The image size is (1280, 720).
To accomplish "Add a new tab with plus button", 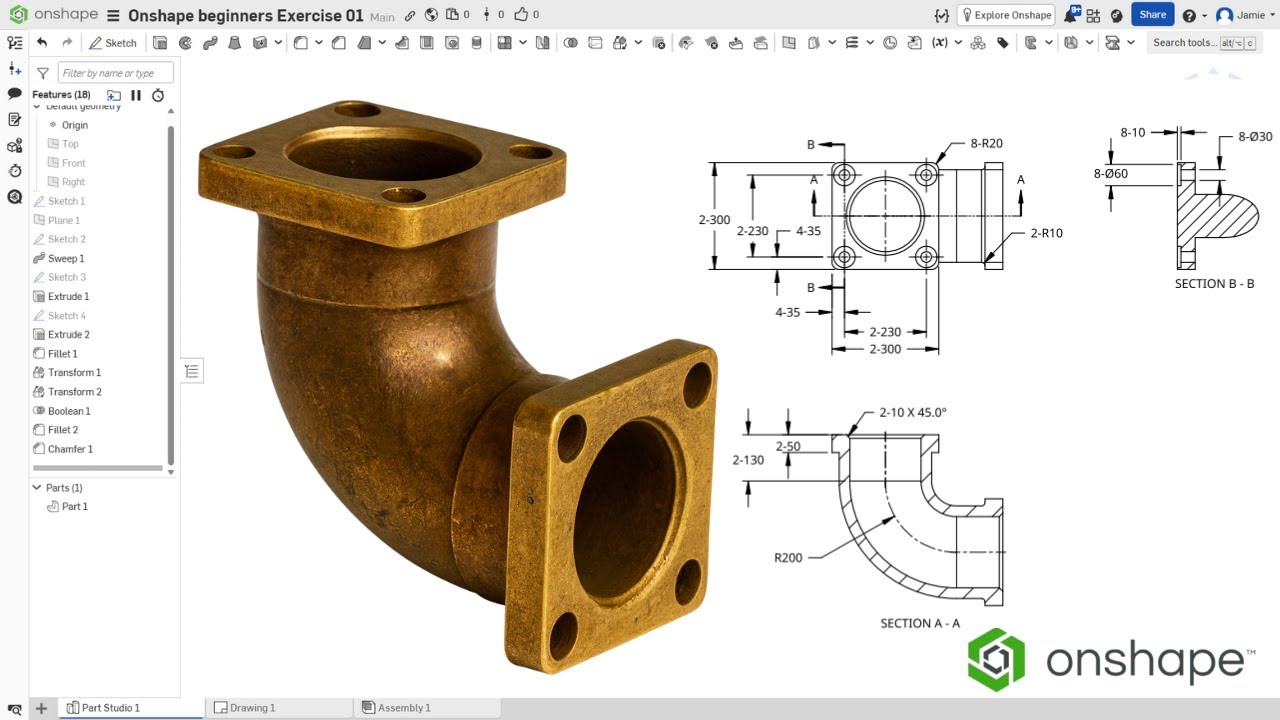I will [41, 708].
